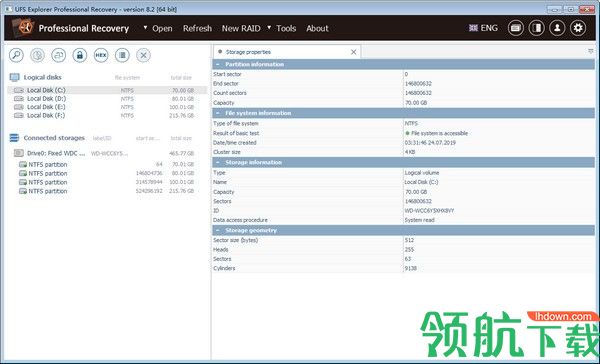Click the list properties toolbar icon

[x=122, y=55]
